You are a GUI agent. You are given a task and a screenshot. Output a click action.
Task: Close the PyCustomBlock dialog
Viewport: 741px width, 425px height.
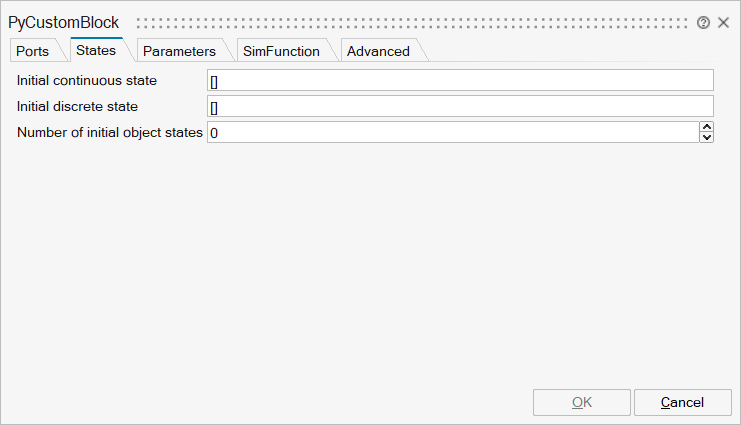(x=723, y=22)
